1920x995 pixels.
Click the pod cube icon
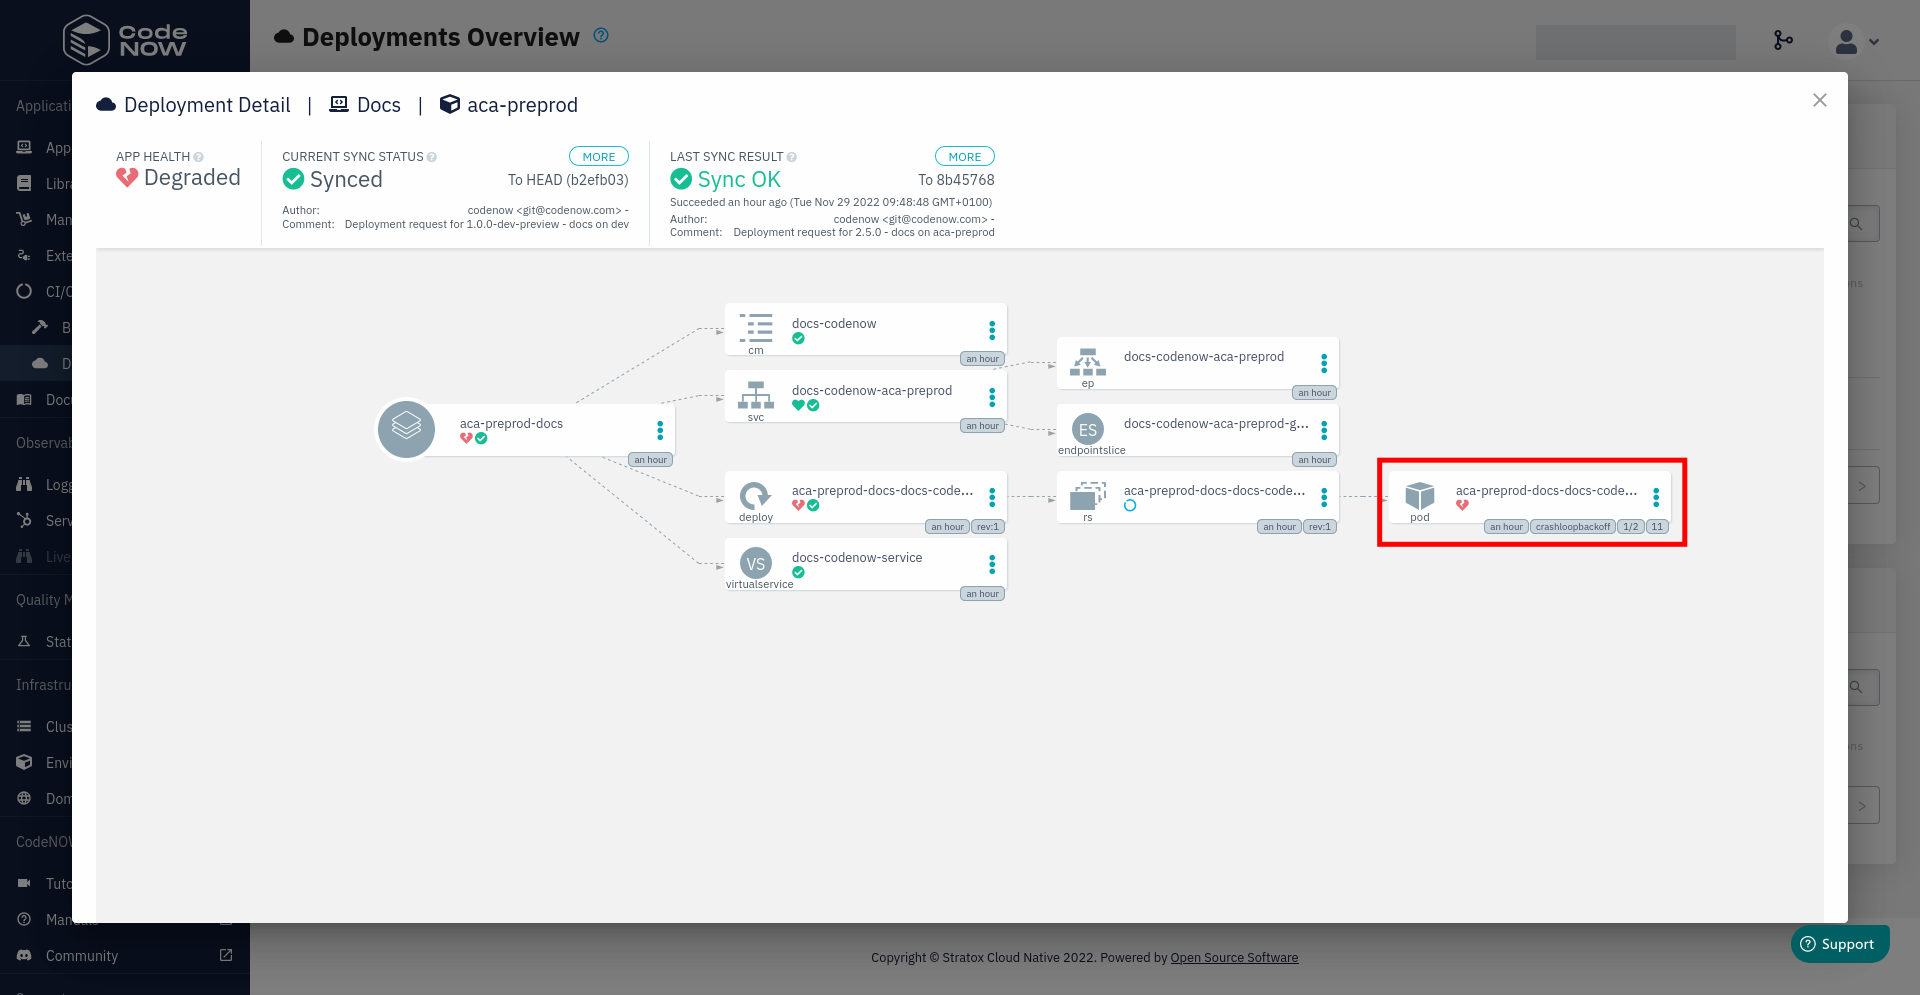click(x=1420, y=496)
